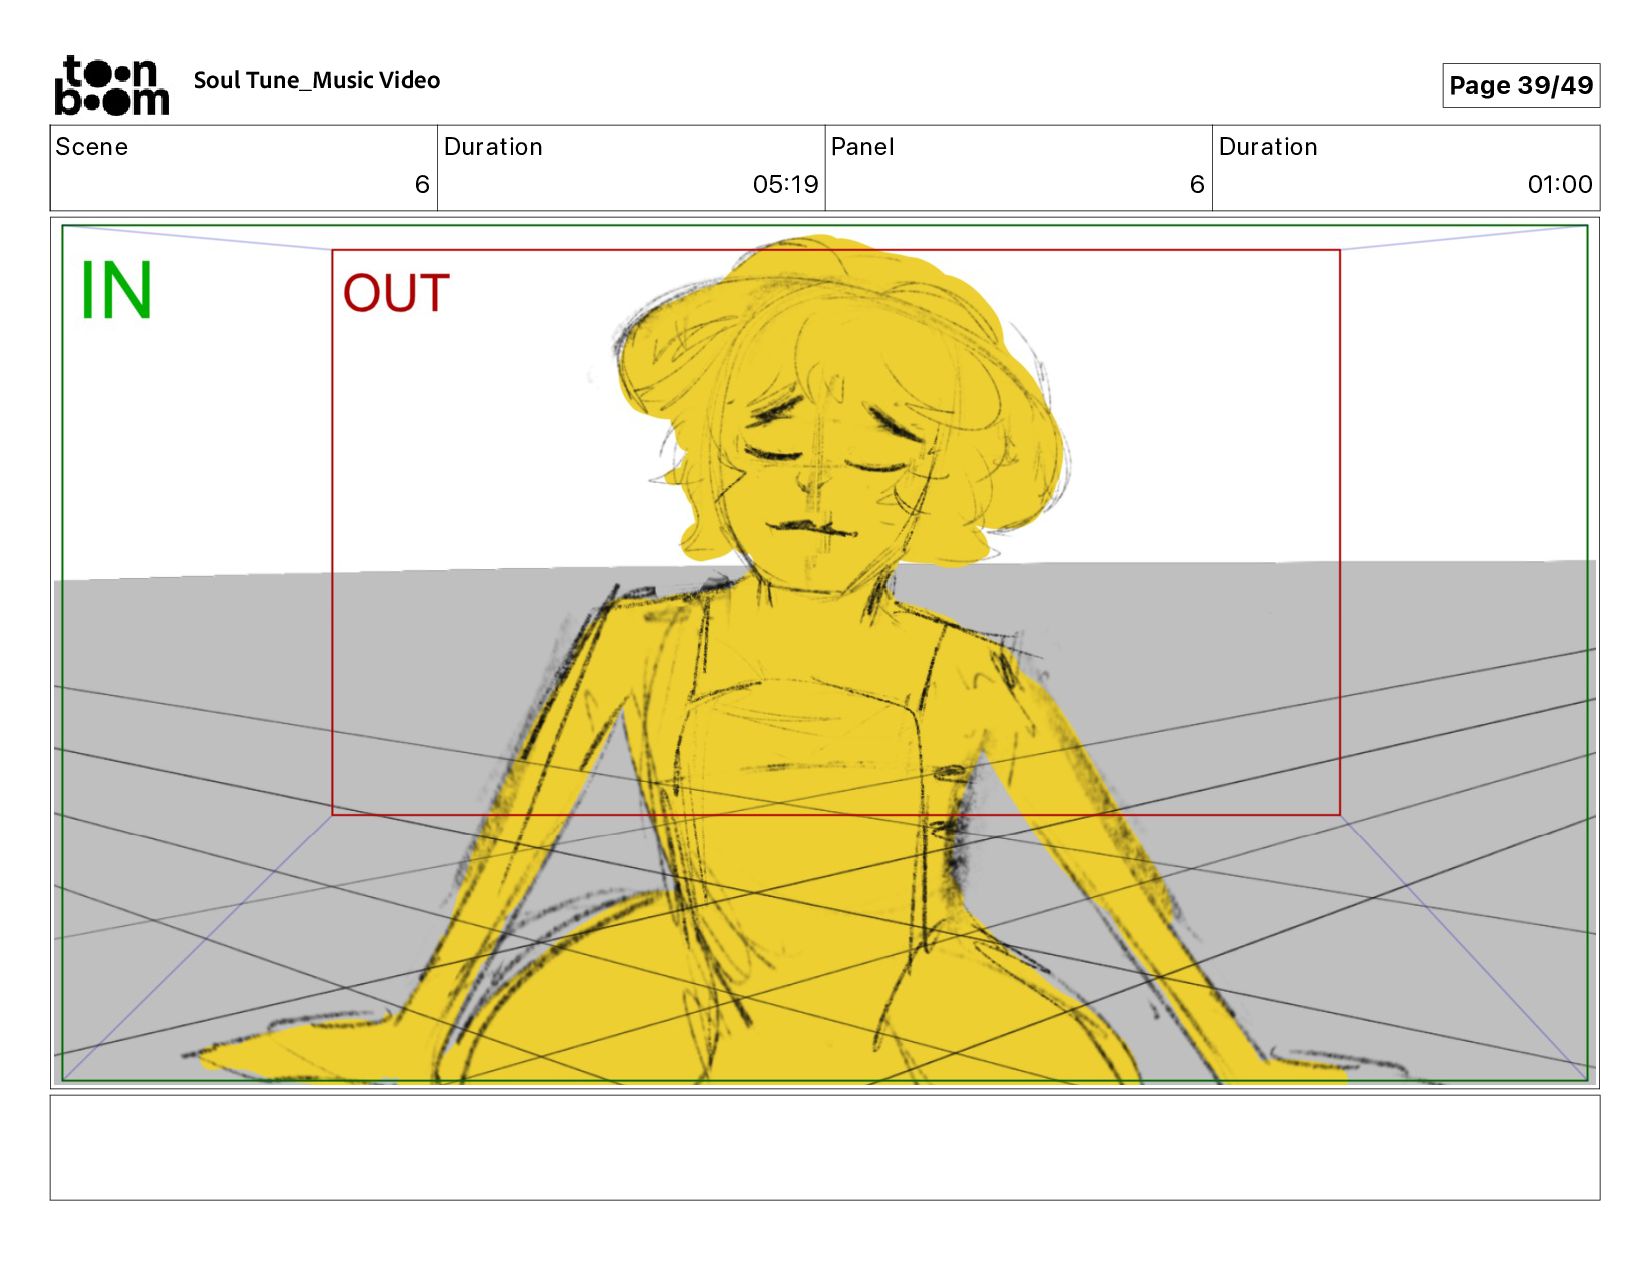Click the green IN camera label

point(116,291)
